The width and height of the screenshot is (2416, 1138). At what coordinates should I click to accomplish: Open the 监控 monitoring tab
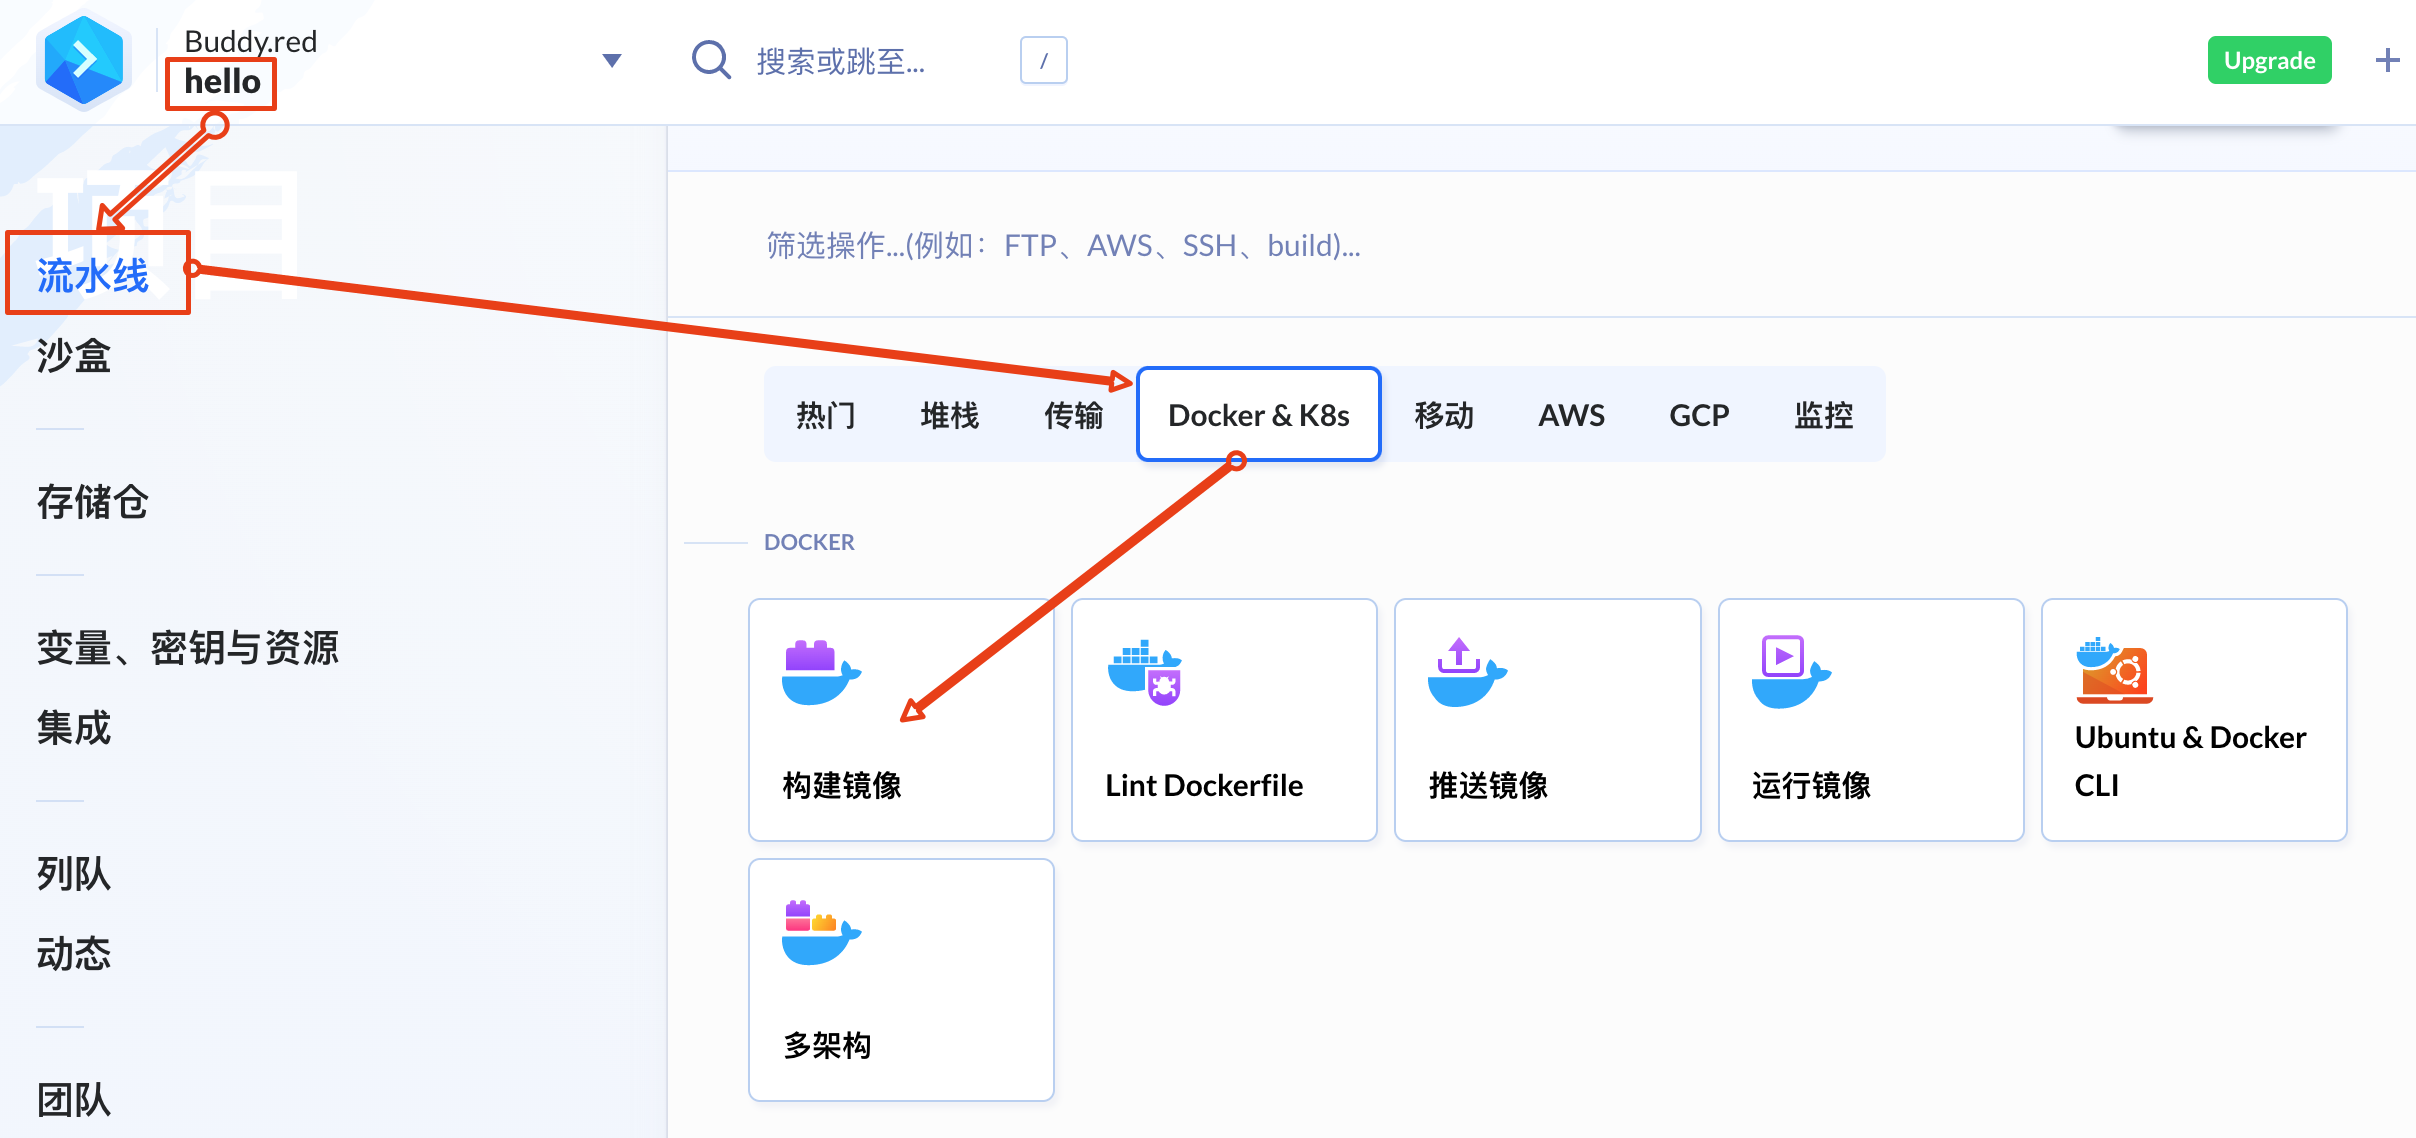[1823, 415]
